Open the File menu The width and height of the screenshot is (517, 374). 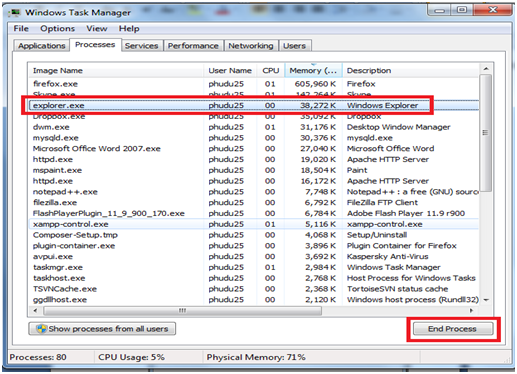[21, 29]
